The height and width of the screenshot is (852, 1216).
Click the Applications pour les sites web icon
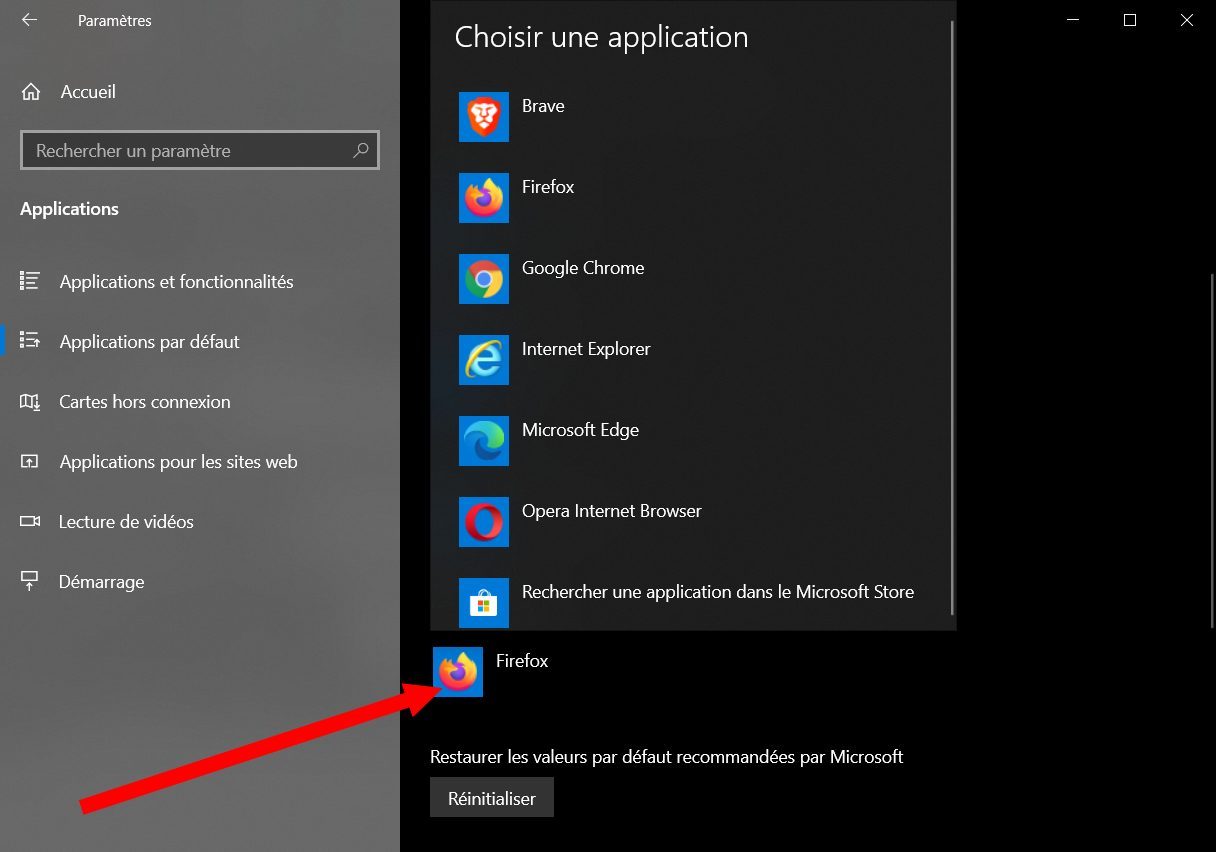coord(30,461)
